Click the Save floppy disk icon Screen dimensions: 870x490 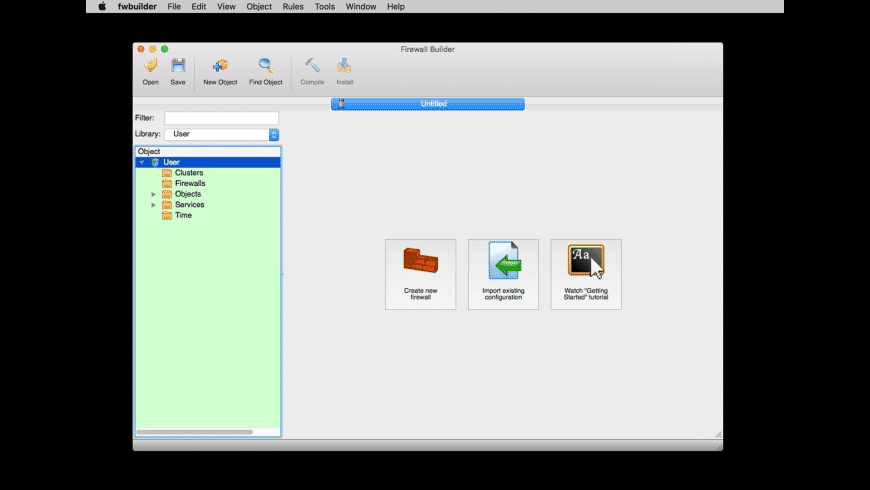(178, 66)
